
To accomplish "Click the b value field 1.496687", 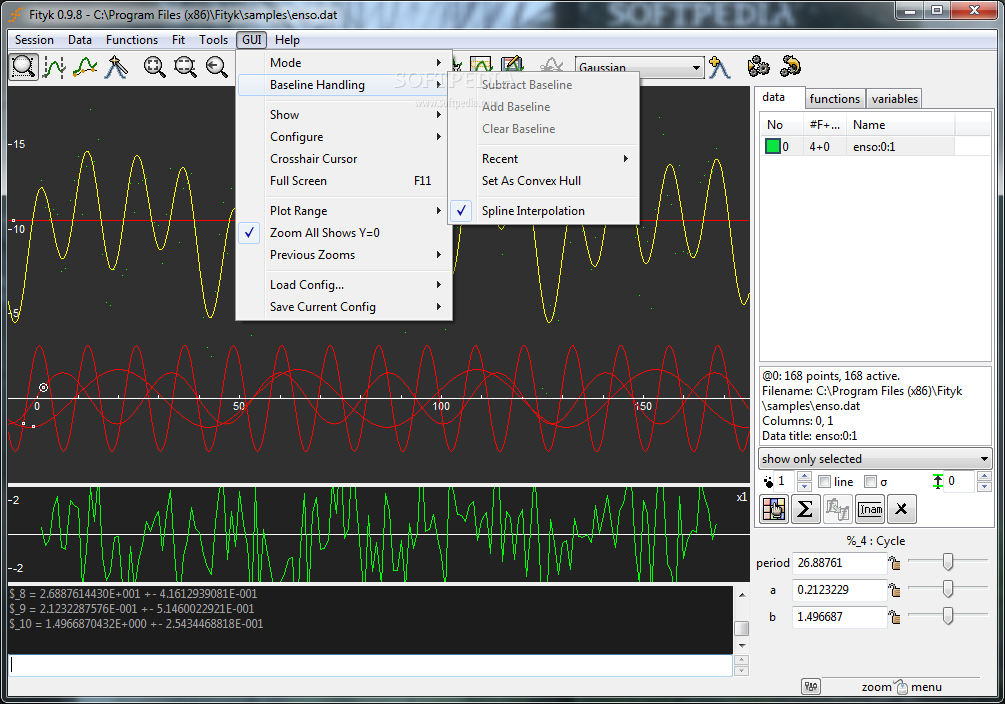I will pyautogui.click(x=840, y=617).
